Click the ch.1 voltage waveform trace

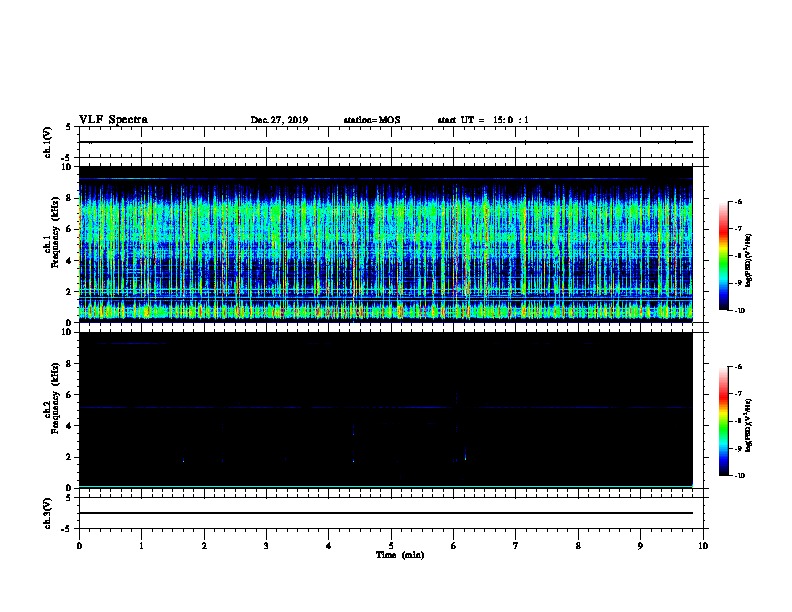point(386,142)
